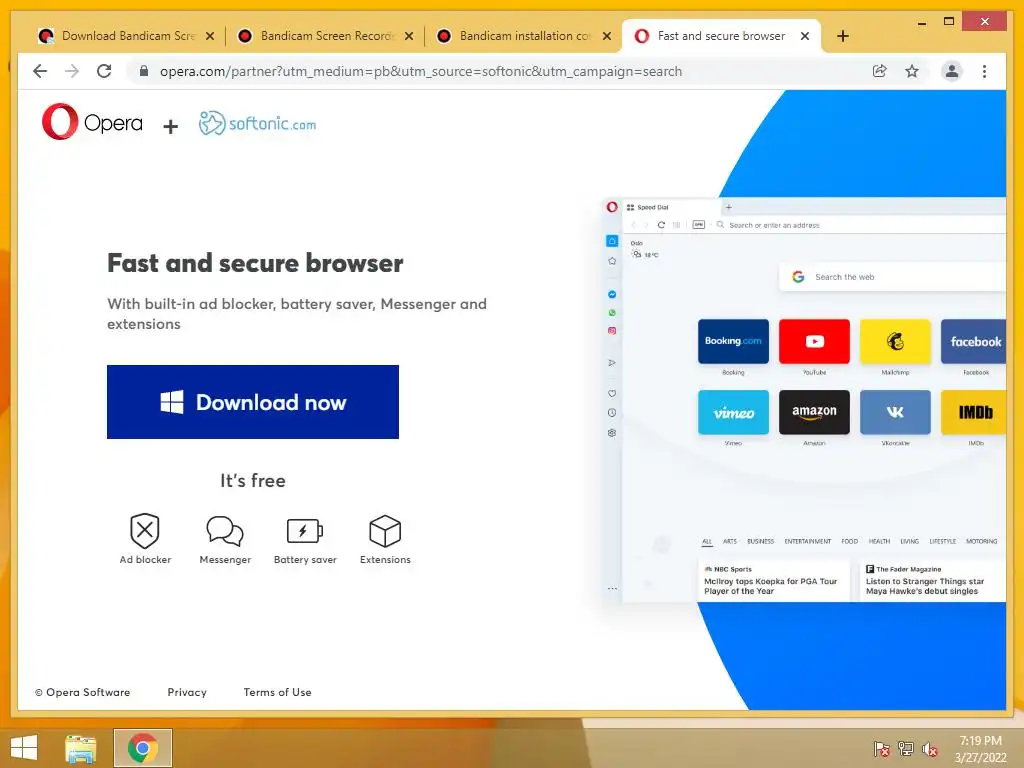
Task: Switch to Bandicam installation tab
Action: tap(524, 36)
